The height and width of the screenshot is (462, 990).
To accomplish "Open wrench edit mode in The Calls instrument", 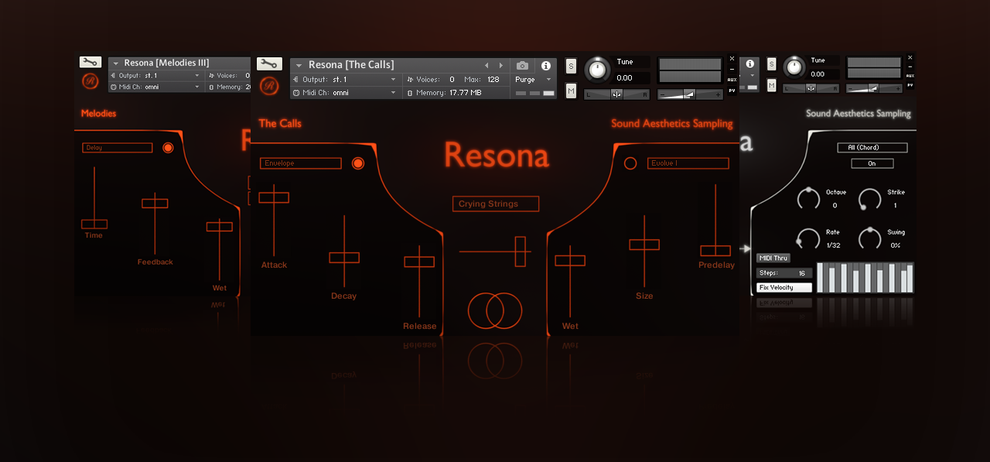I will coord(270,64).
